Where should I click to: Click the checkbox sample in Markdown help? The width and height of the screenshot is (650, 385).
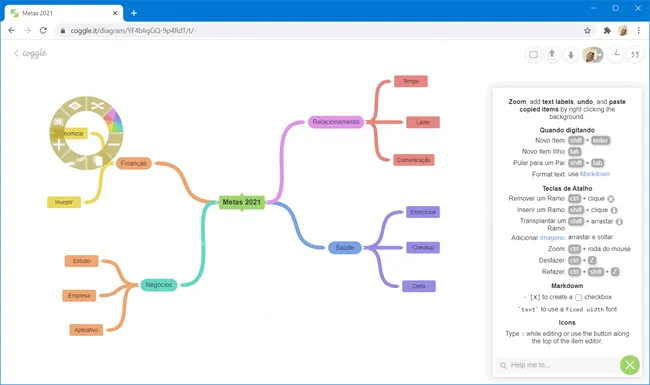[578, 297]
